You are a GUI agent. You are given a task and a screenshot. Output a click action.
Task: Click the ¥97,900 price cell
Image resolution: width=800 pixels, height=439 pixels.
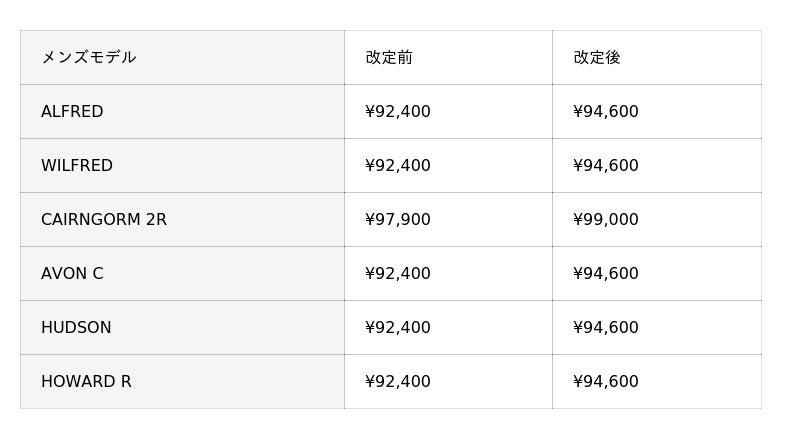(398, 220)
